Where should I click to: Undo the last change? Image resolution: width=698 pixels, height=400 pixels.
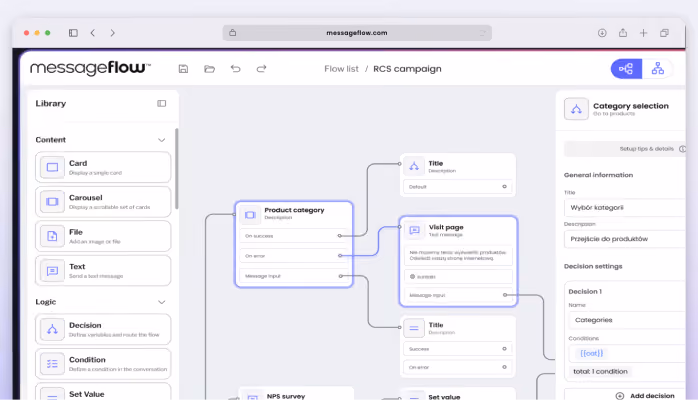click(x=235, y=69)
